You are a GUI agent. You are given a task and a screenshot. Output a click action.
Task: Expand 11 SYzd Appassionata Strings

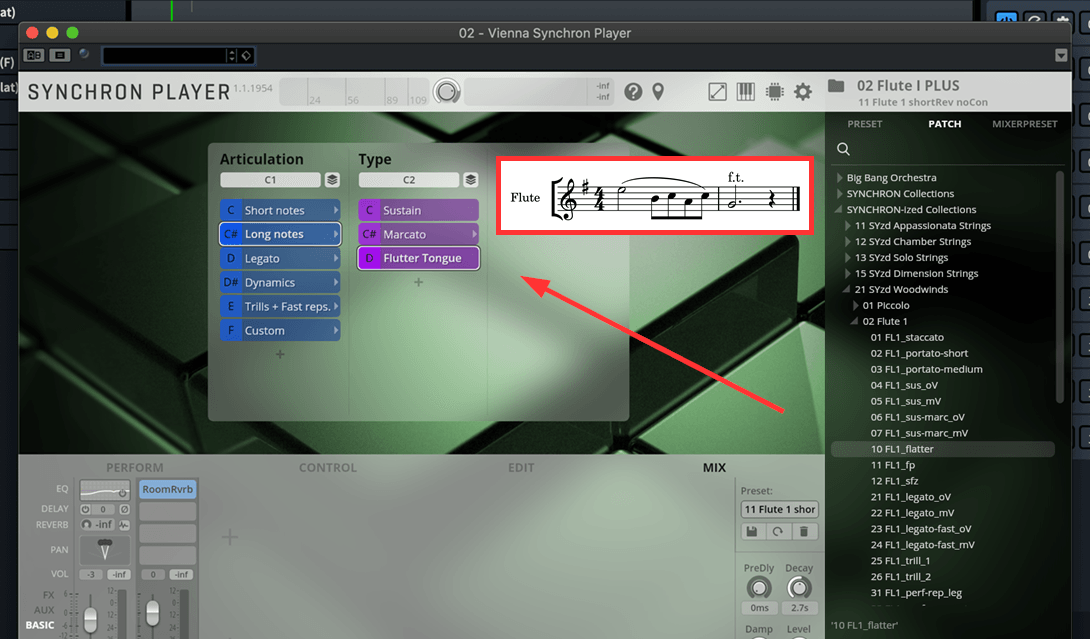pos(847,226)
